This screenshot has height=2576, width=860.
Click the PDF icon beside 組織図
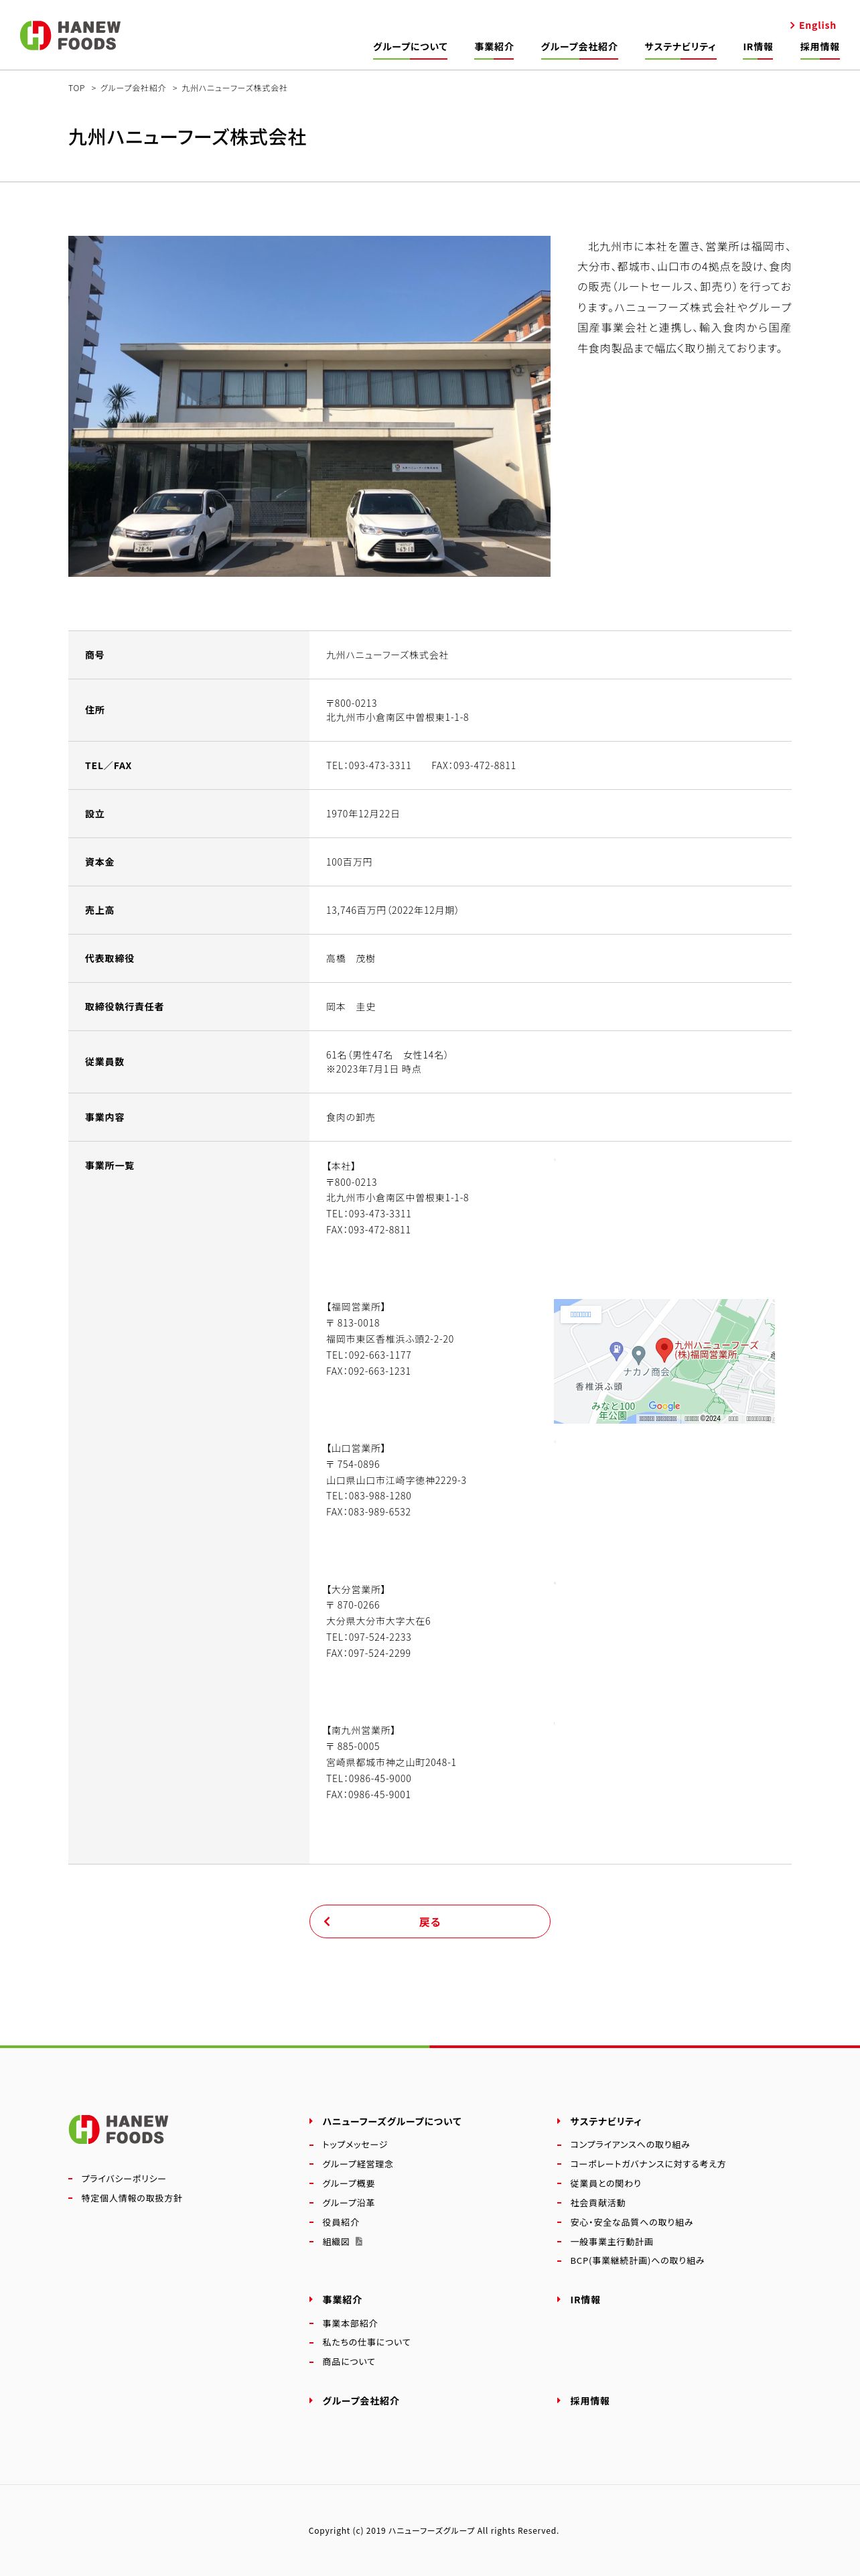[x=359, y=2242]
